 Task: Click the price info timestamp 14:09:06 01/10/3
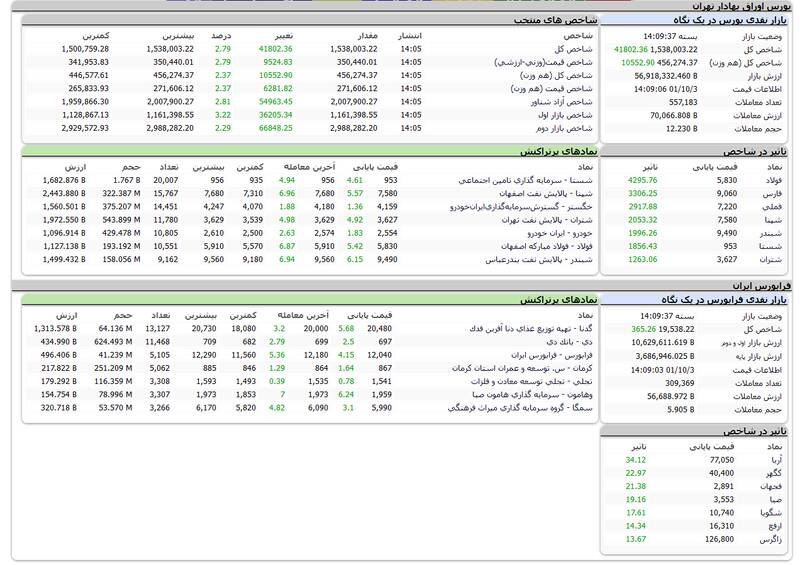click(x=665, y=89)
